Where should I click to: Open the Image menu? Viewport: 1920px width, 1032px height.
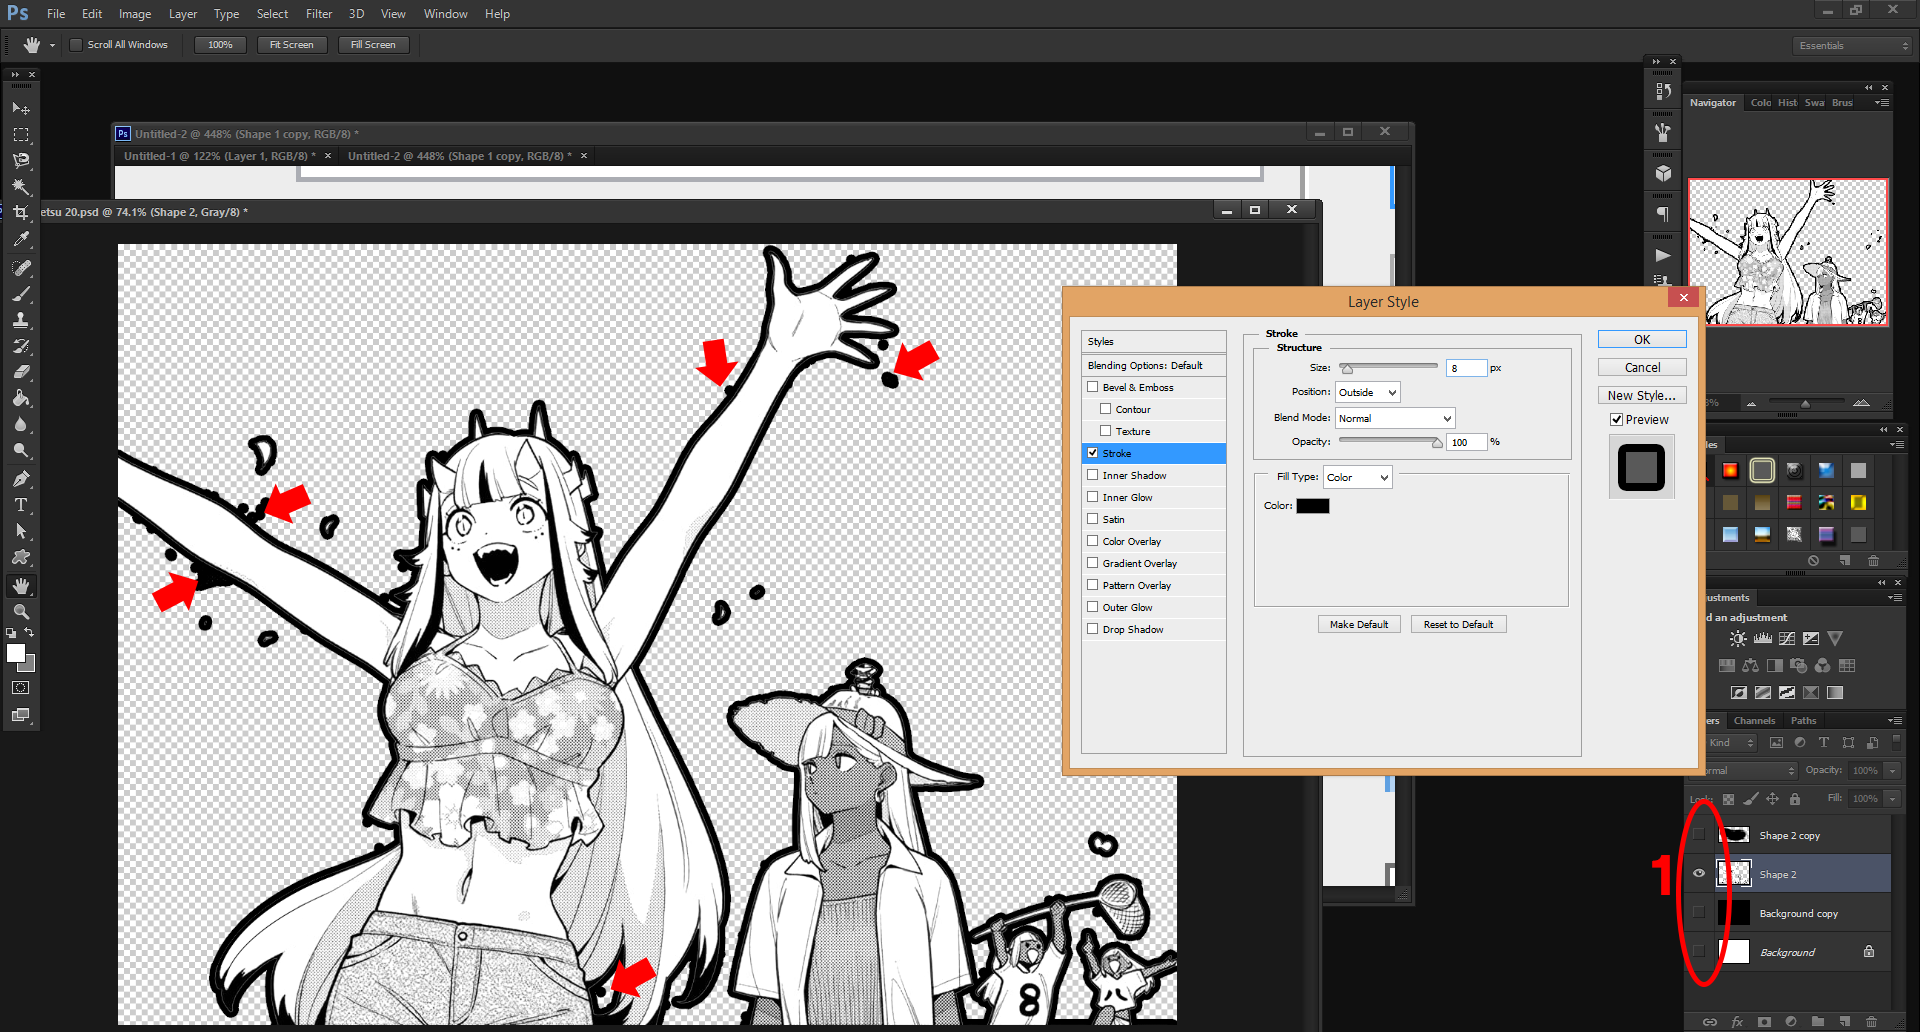click(x=135, y=14)
